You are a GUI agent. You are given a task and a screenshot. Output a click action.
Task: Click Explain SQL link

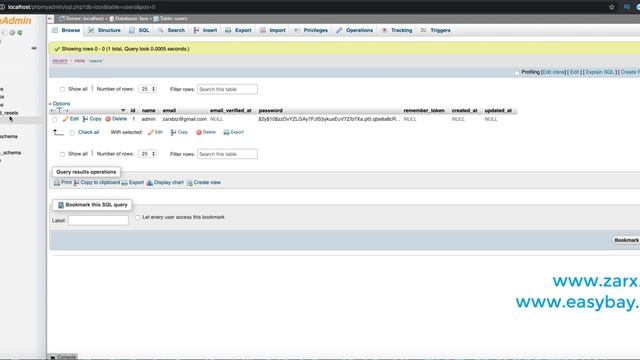pyautogui.click(x=600, y=72)
